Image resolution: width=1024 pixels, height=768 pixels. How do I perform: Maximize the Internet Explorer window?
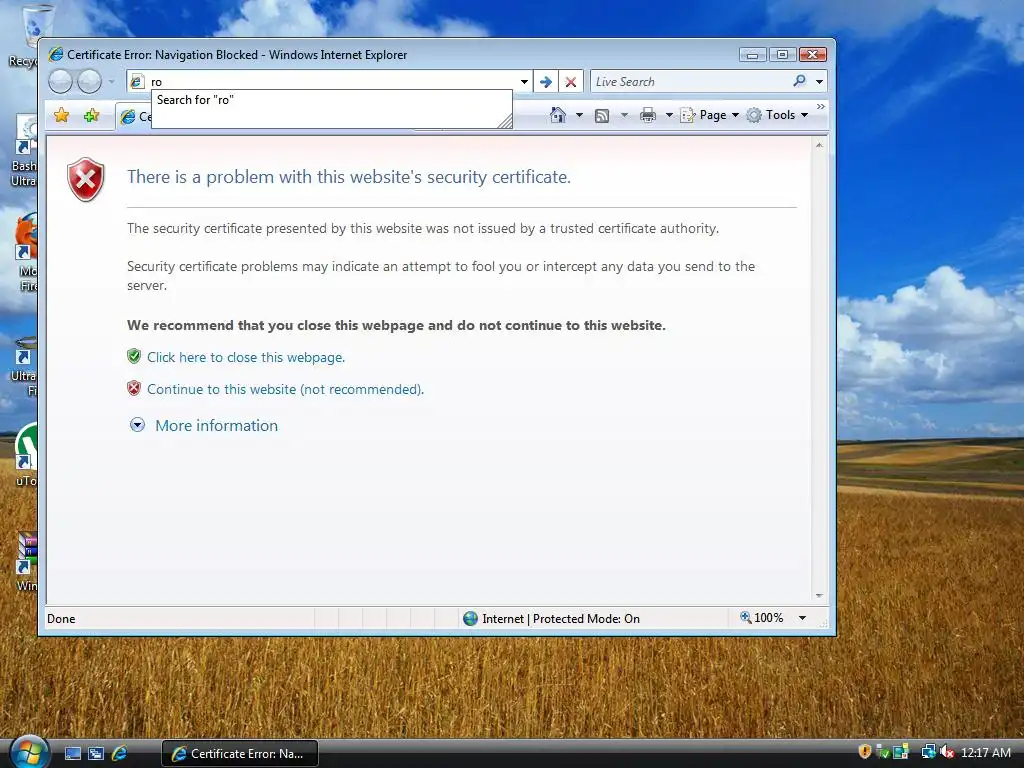(x=782, y=55)
